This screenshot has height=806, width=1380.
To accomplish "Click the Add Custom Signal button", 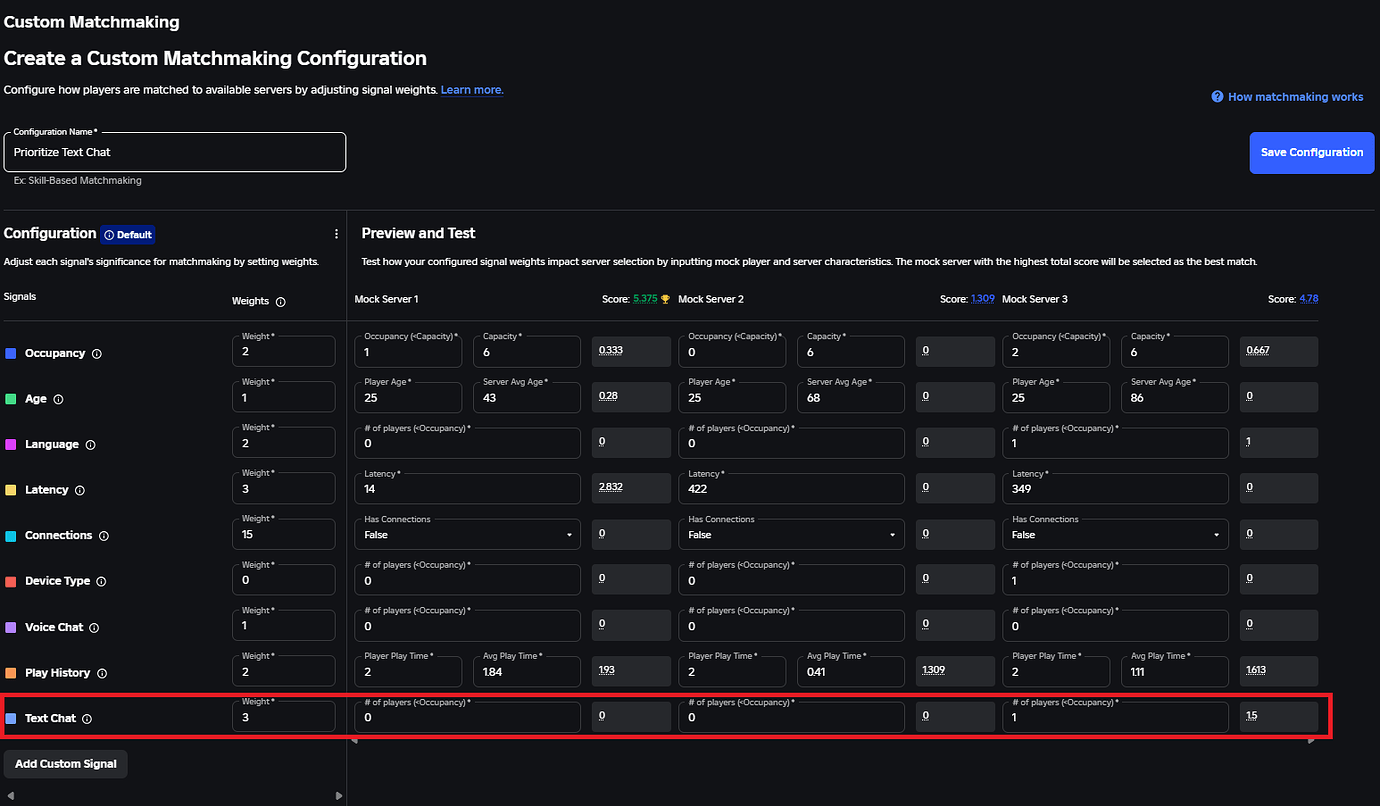I will tap(66, 764).
